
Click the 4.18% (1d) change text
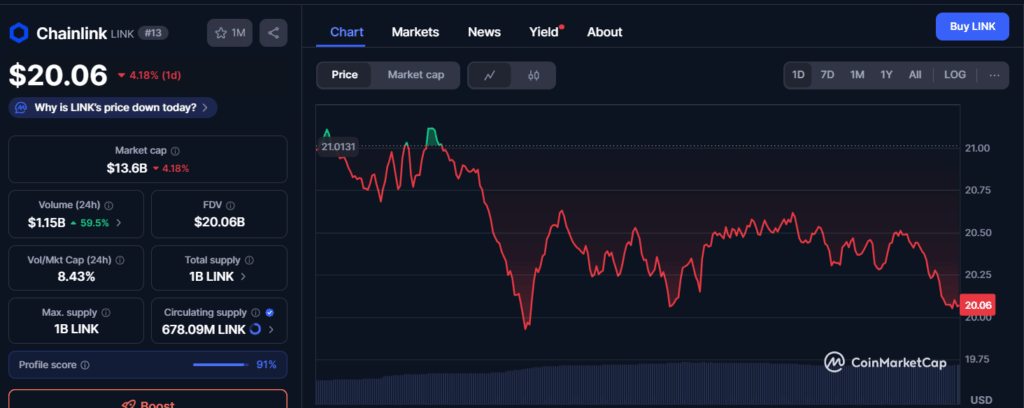155,76
